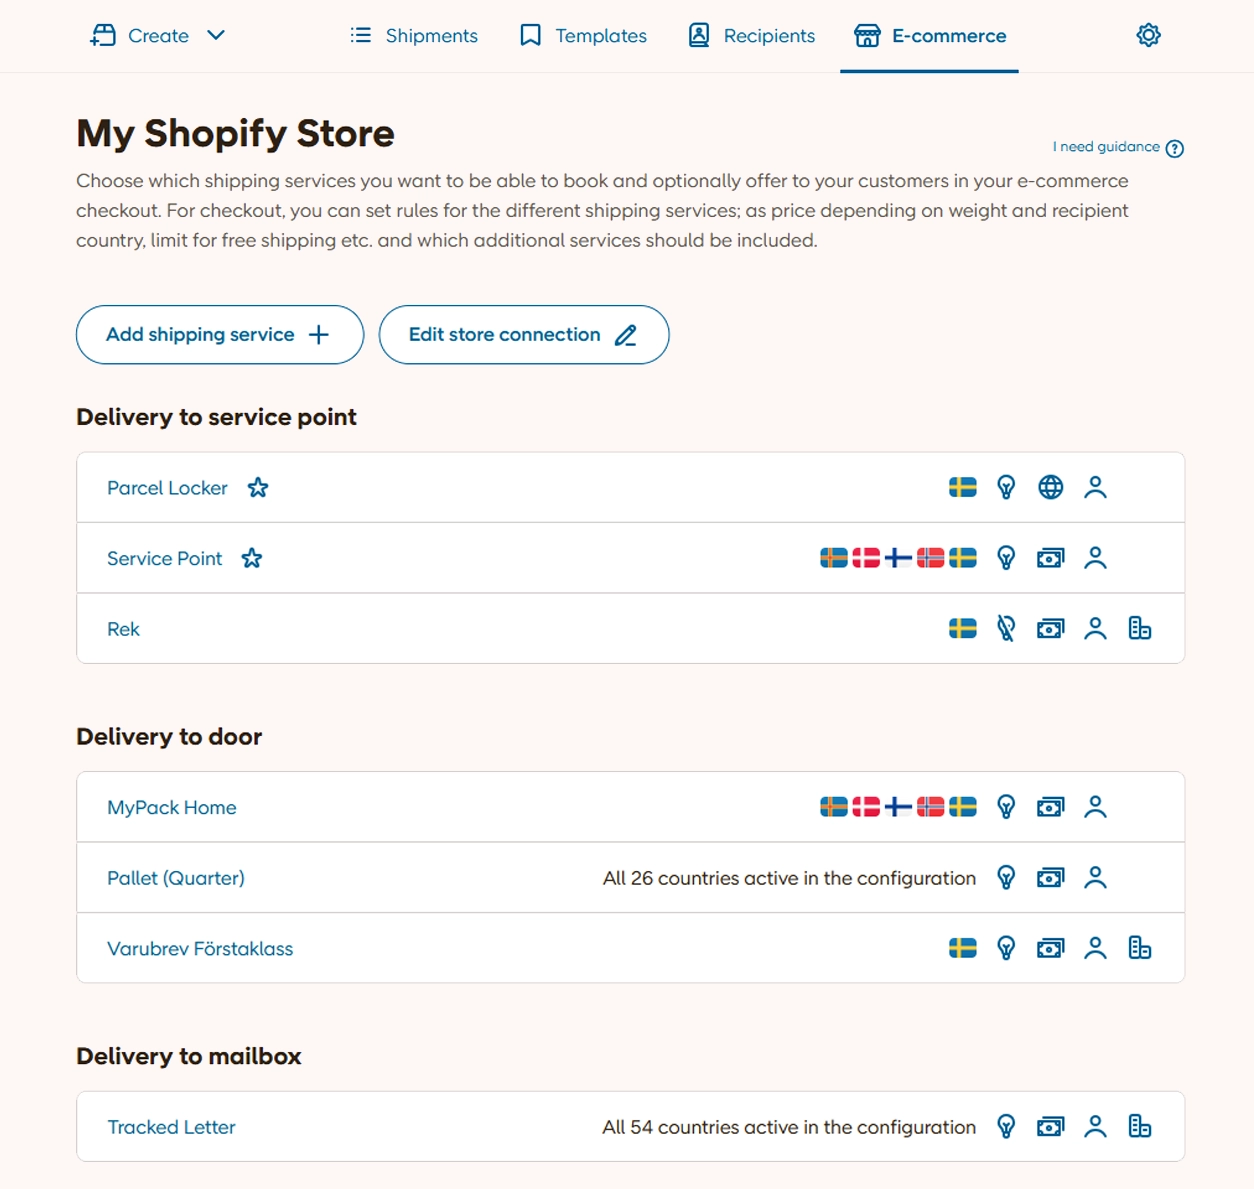
Task: Click the lightbulb icon in Pallet (Quarter) row
Action: click(x=1006, y=878)
